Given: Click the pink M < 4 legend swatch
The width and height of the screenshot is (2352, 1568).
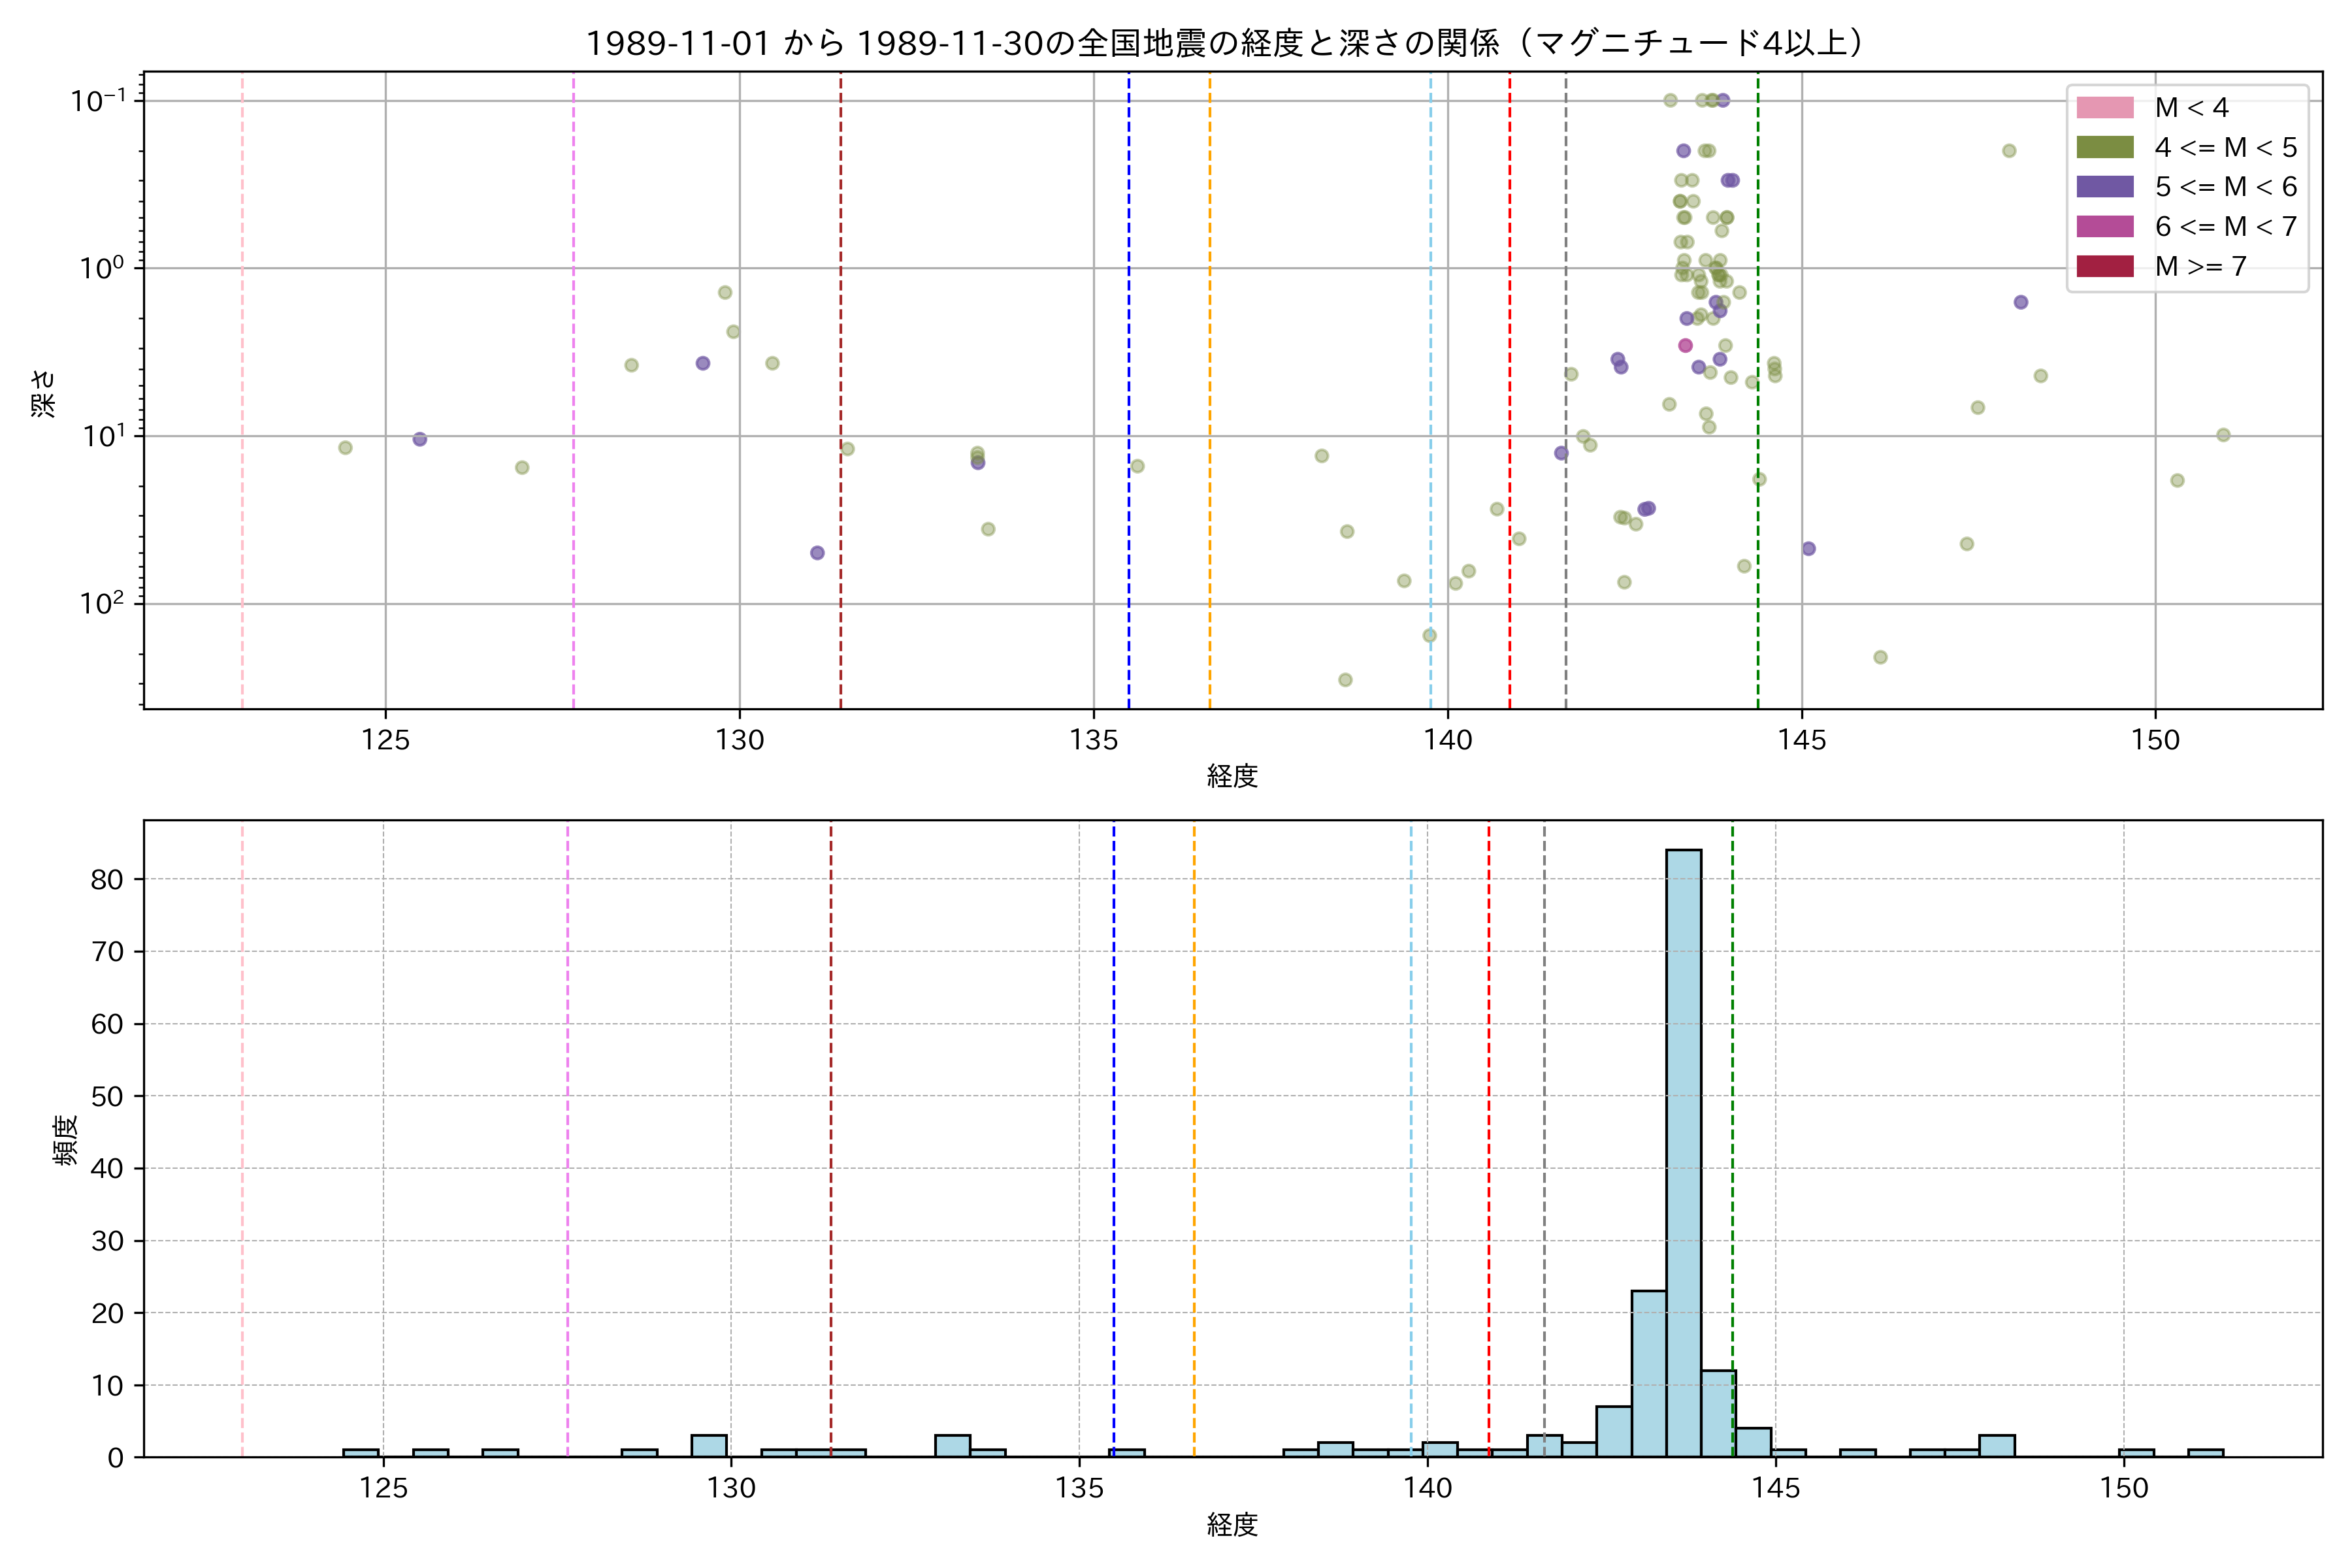Looking at the screenshot, I should 2105,107.
